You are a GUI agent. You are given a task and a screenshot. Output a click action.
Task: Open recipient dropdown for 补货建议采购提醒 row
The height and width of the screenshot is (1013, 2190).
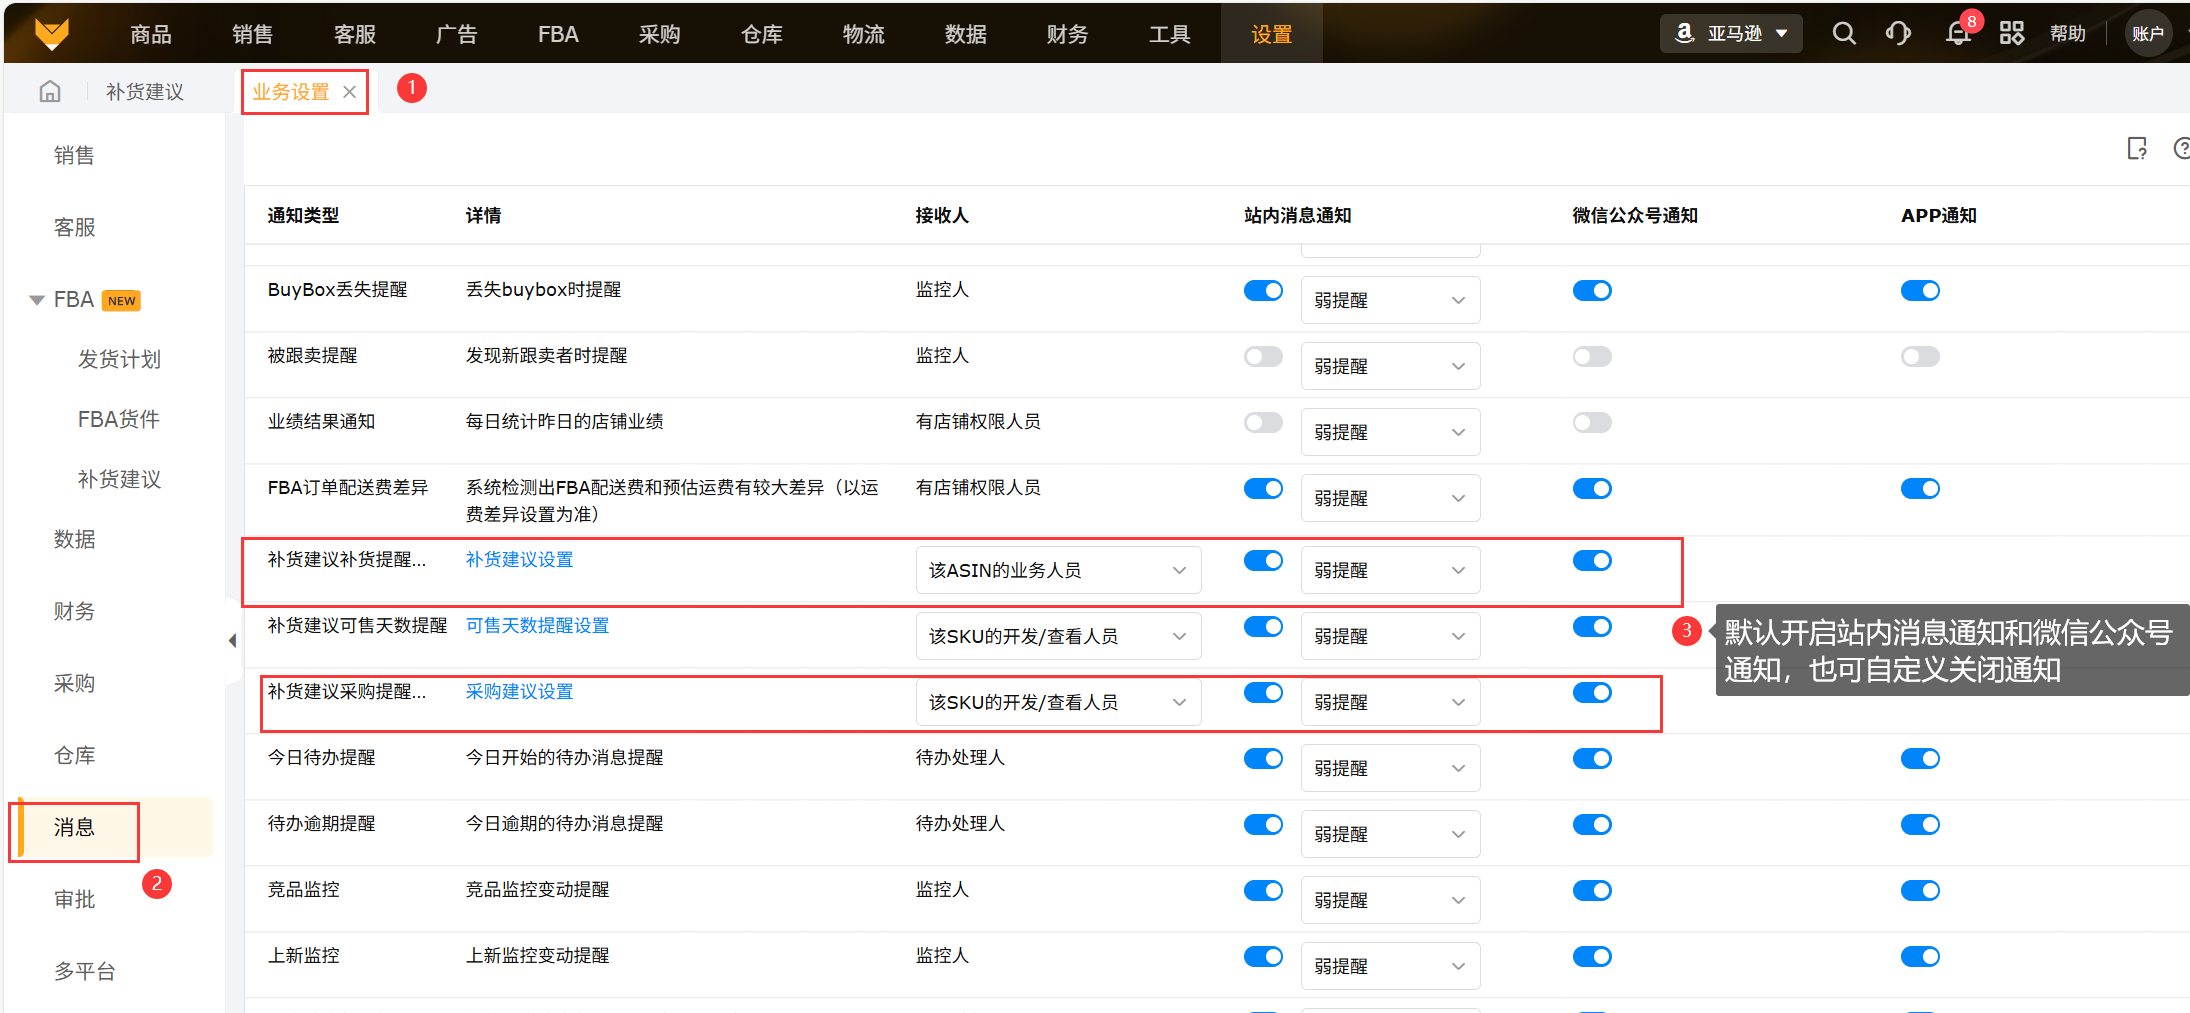1058,702
